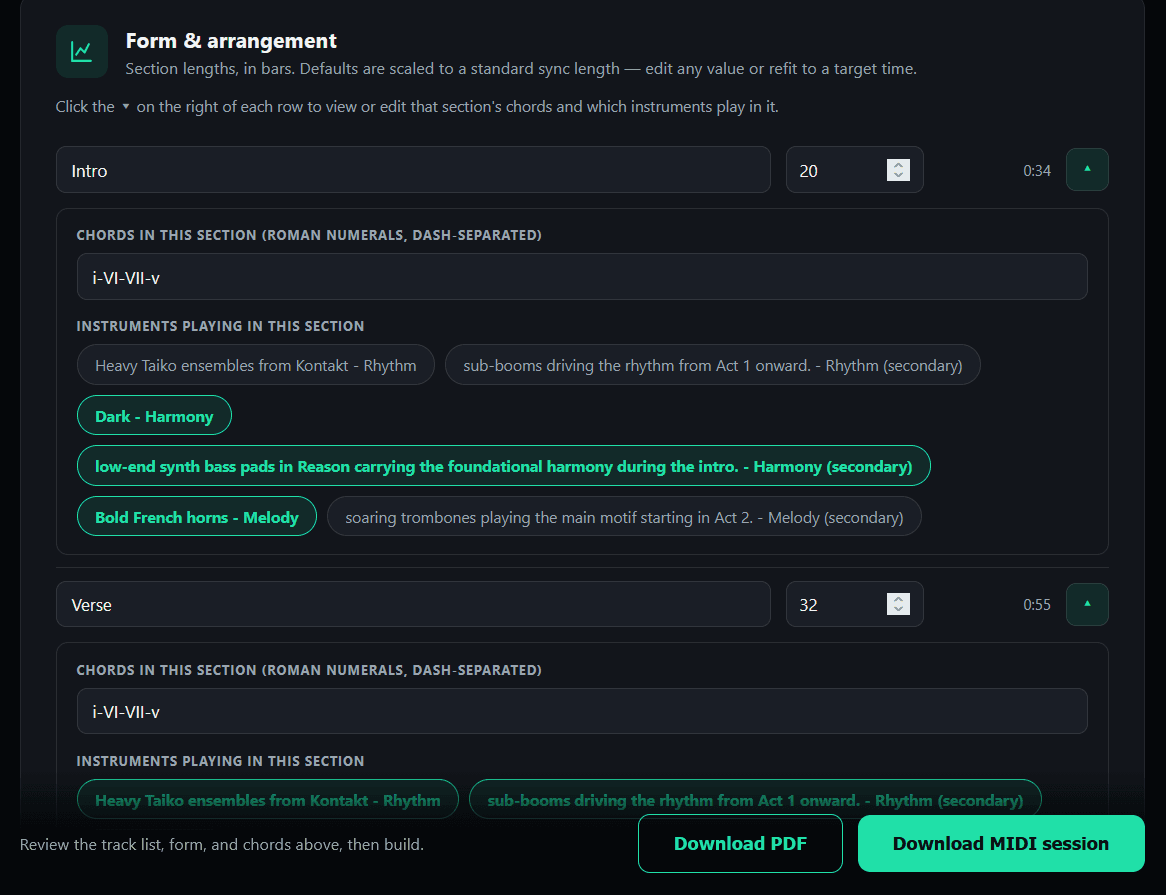Increase the Intro bar count with stepper

click(x=898, y=165)
